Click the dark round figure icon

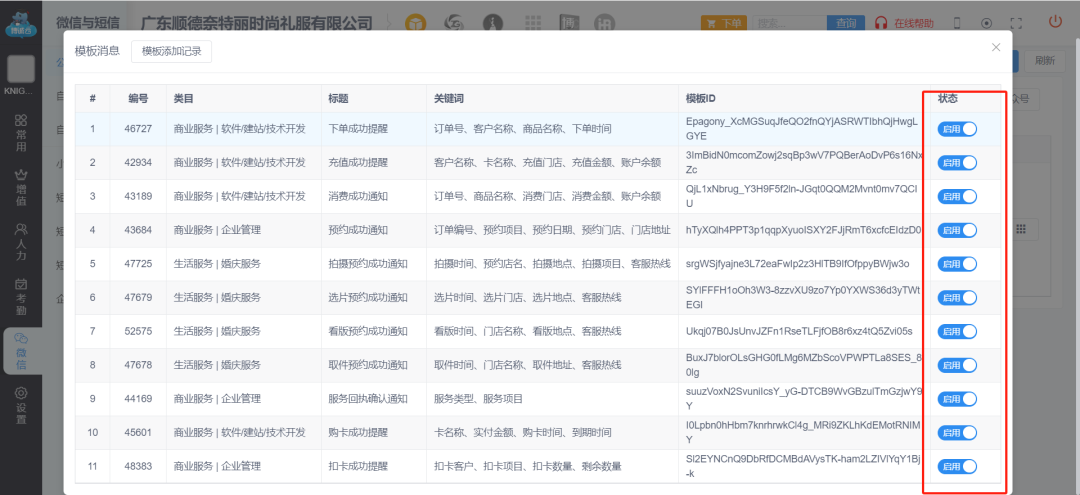pyautogui.click(x=492, y=23)
